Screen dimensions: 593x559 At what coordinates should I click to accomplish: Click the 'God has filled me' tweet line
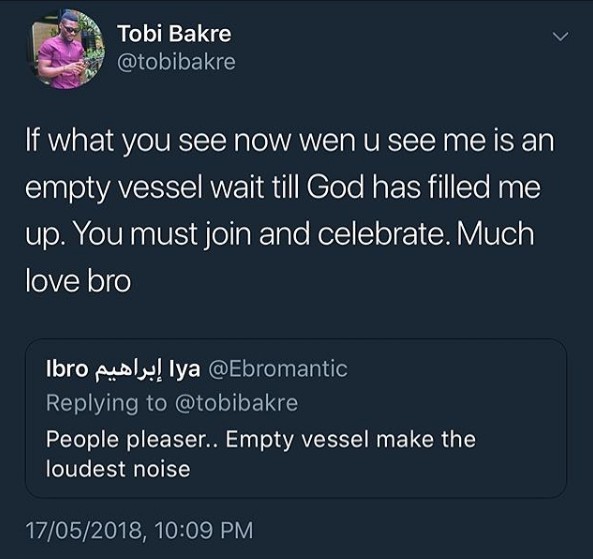[424, 187]
